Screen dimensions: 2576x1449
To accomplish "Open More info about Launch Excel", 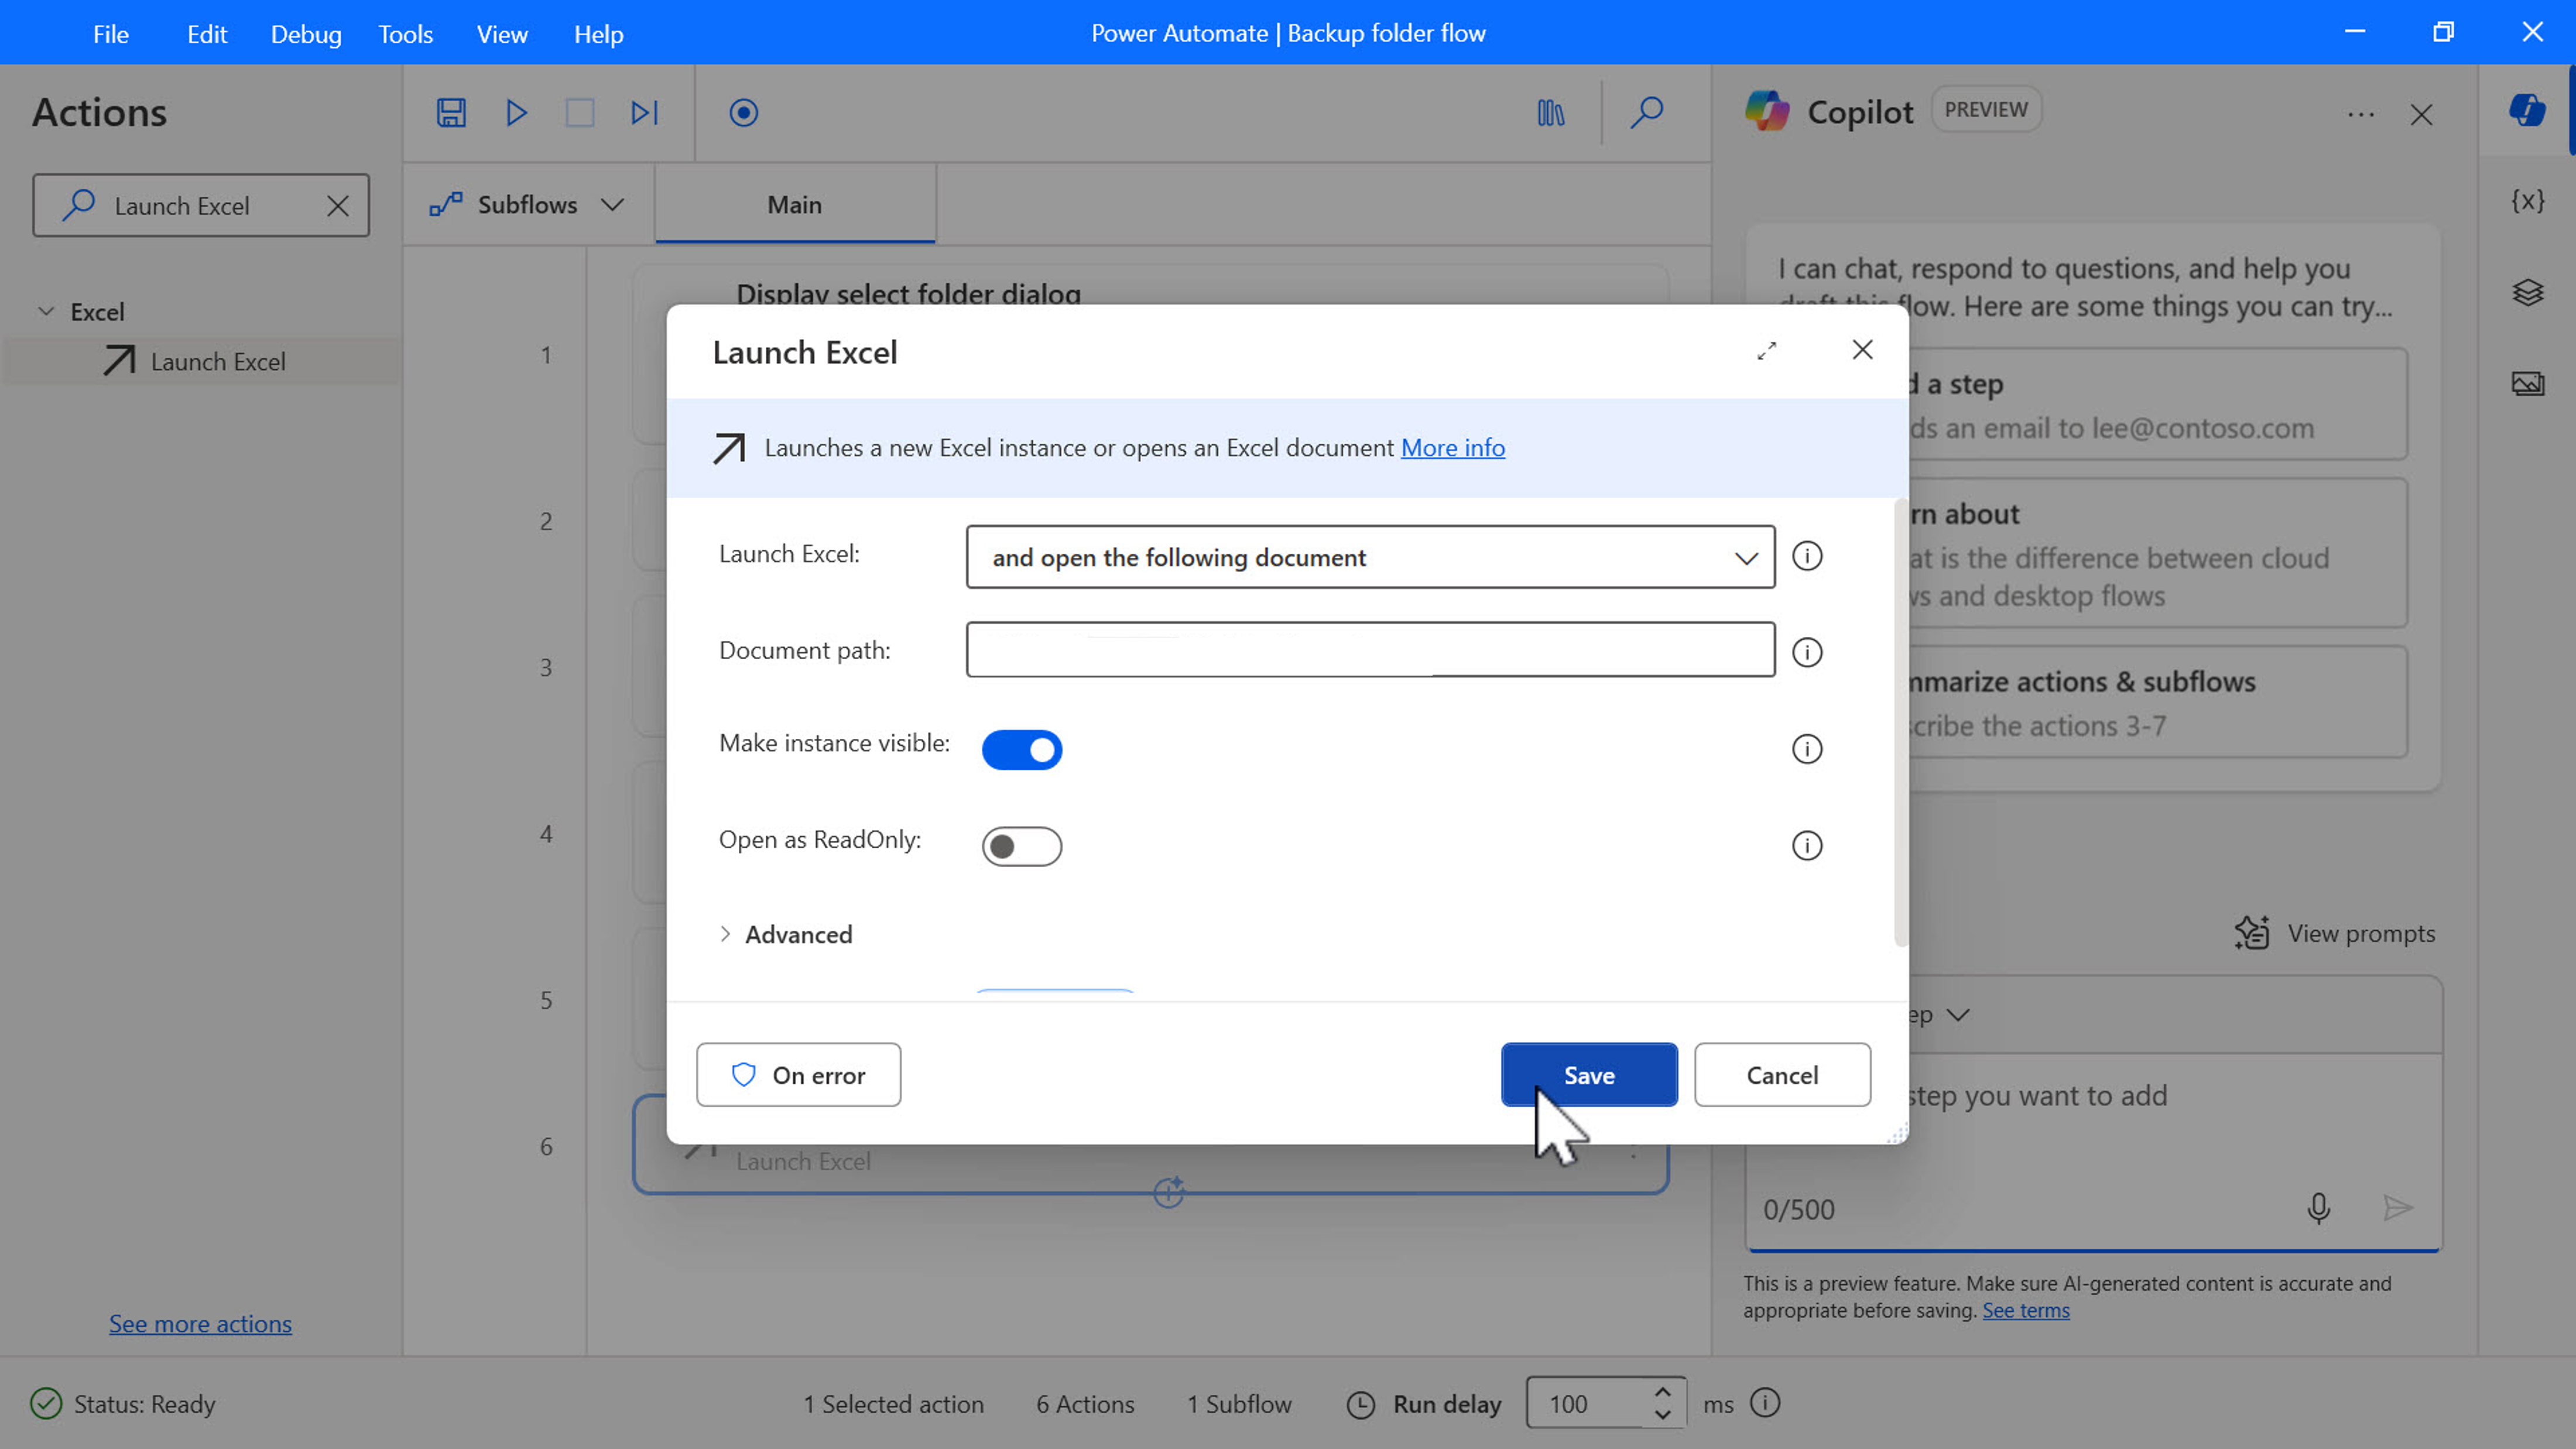I will [1452, 447].
